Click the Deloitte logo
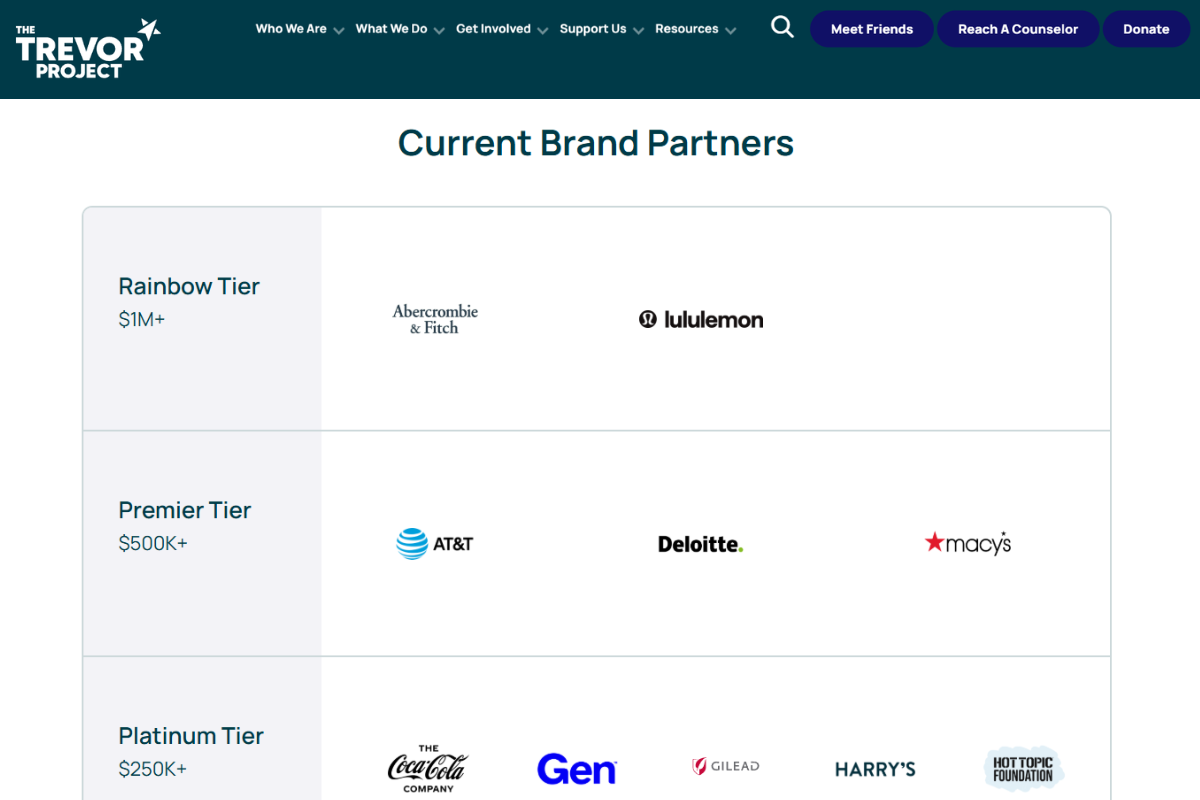This screenshot has width=1200, height=800. (x=700, y=543)
